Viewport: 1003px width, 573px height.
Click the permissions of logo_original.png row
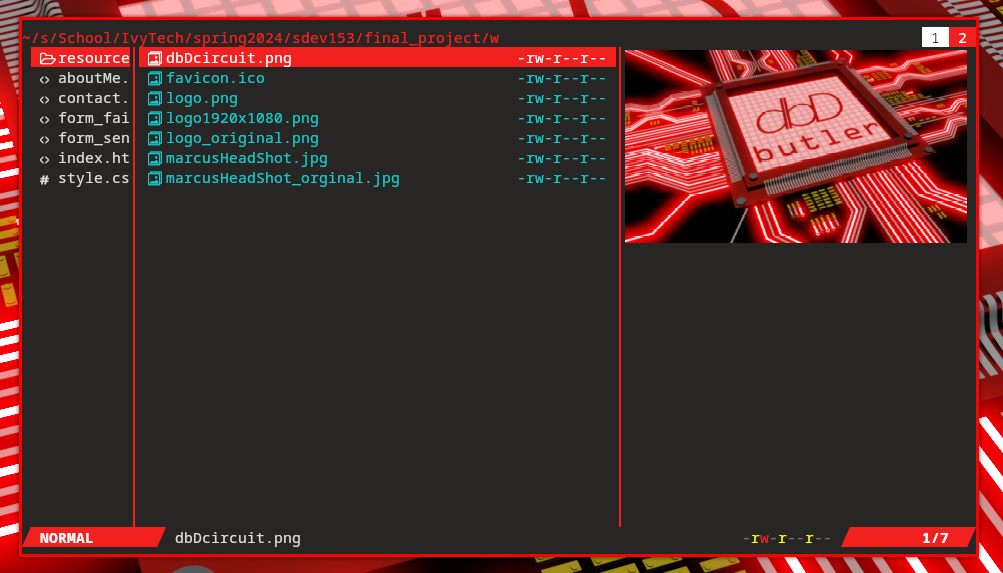562,138
